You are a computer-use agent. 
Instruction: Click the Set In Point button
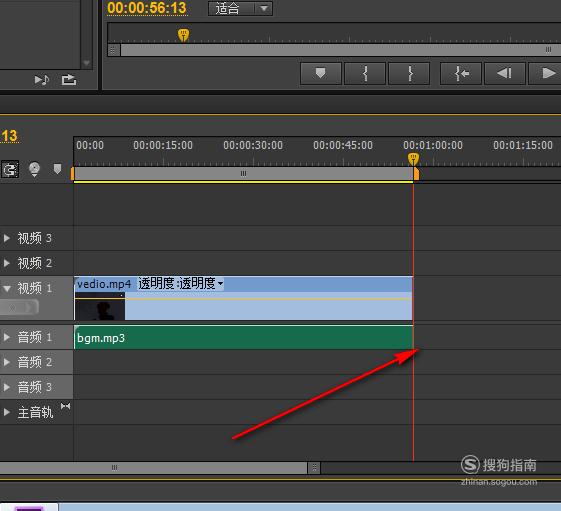365,73
